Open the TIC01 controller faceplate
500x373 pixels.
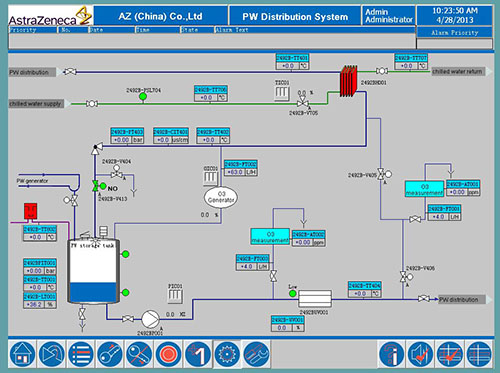282,93
